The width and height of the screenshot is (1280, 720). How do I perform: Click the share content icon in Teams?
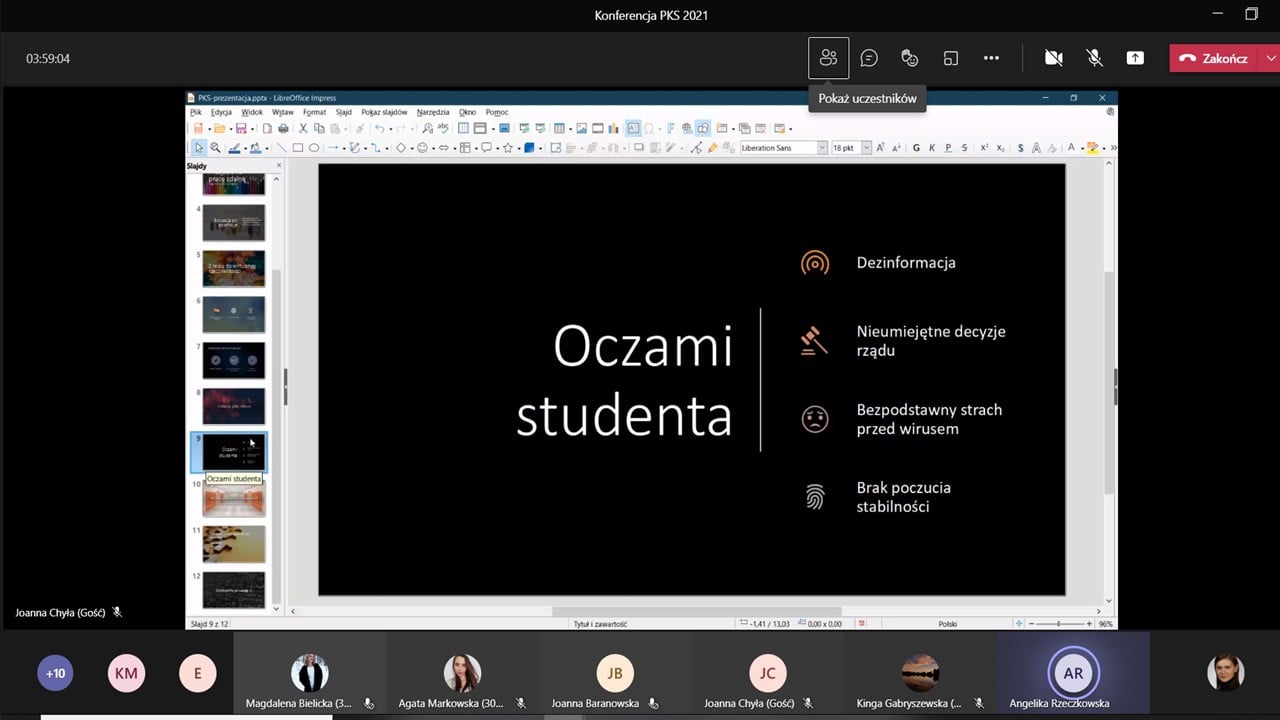[1135, 58]
